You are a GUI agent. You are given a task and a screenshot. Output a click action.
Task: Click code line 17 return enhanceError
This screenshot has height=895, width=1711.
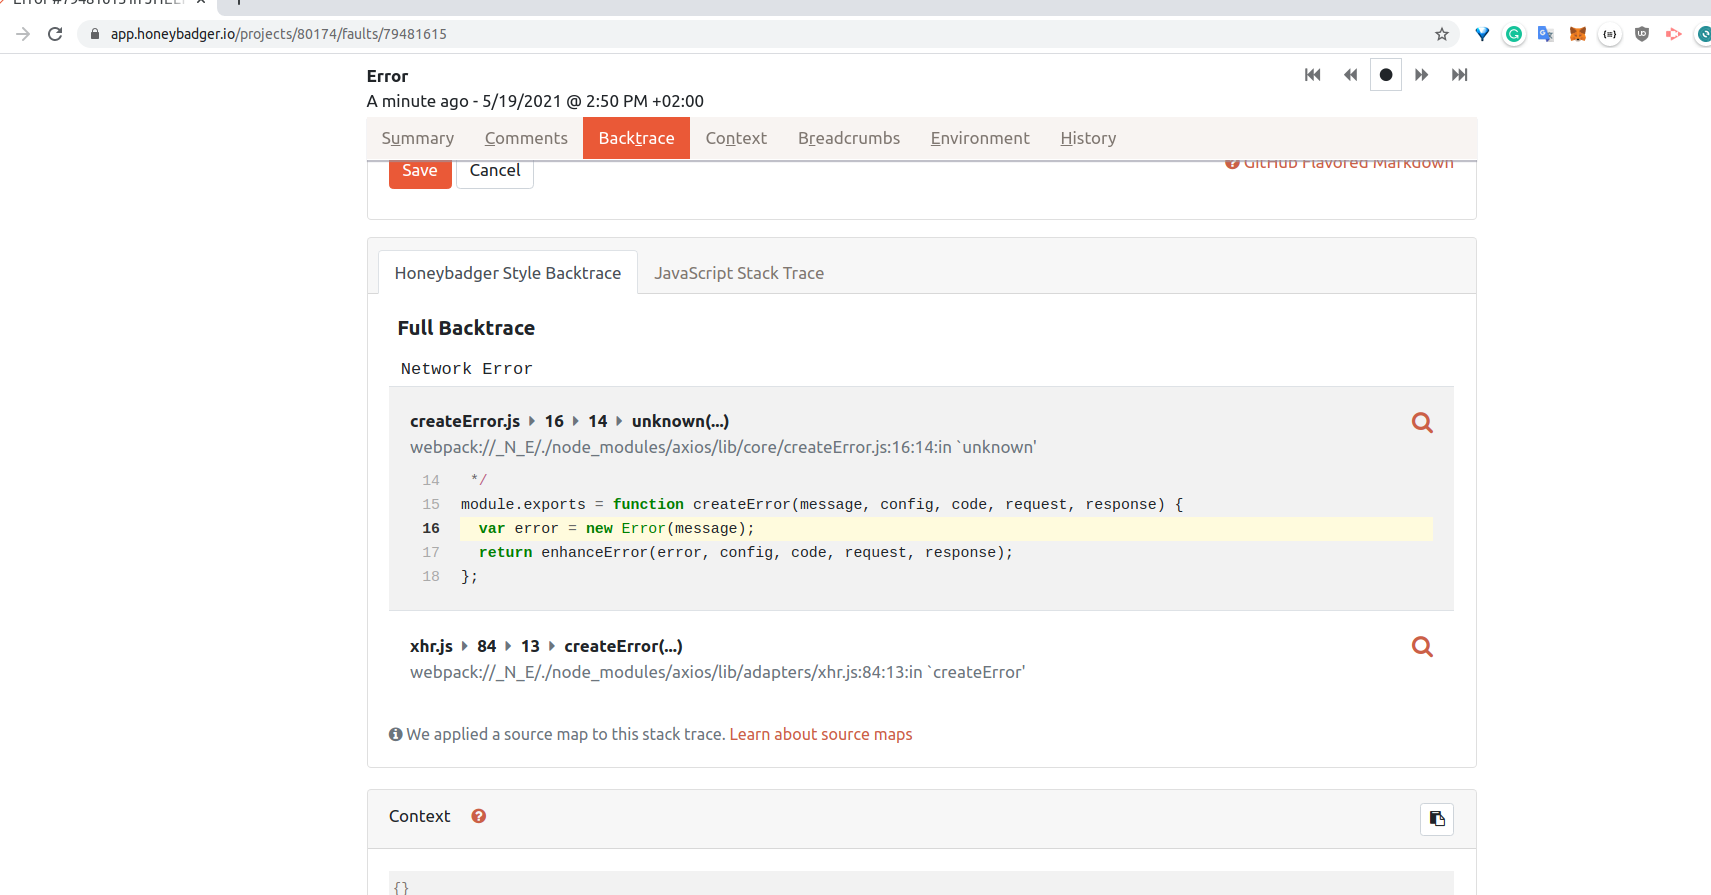click(x=746, y=552)
